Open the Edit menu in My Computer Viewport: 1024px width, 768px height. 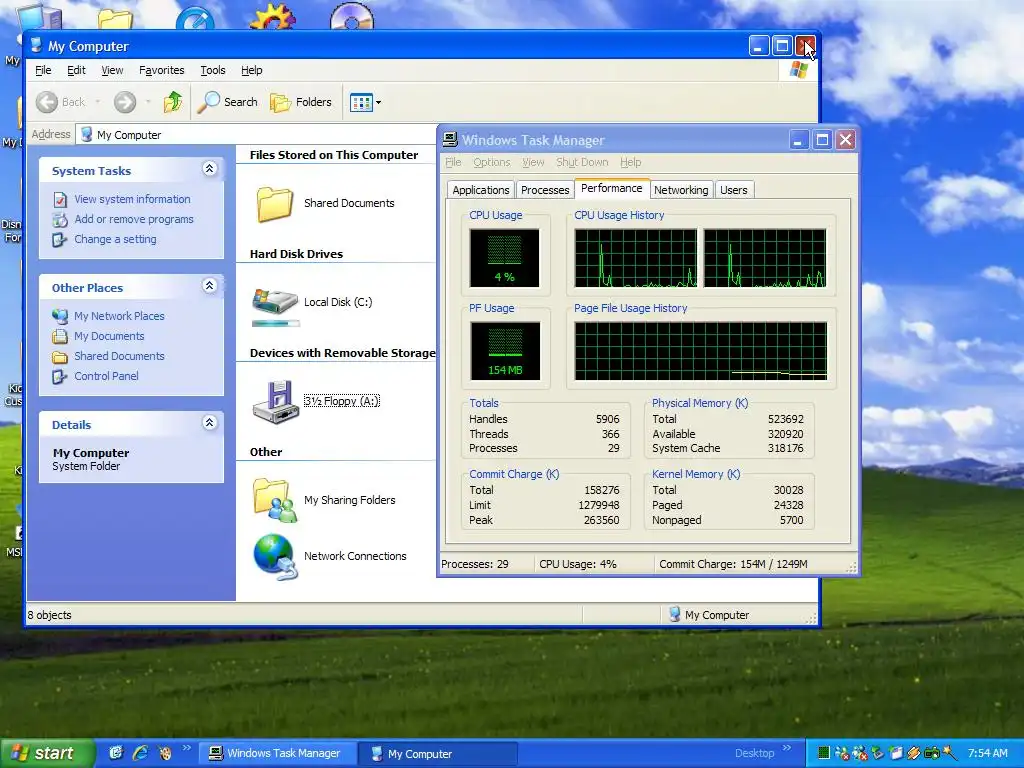click(76, 70)
